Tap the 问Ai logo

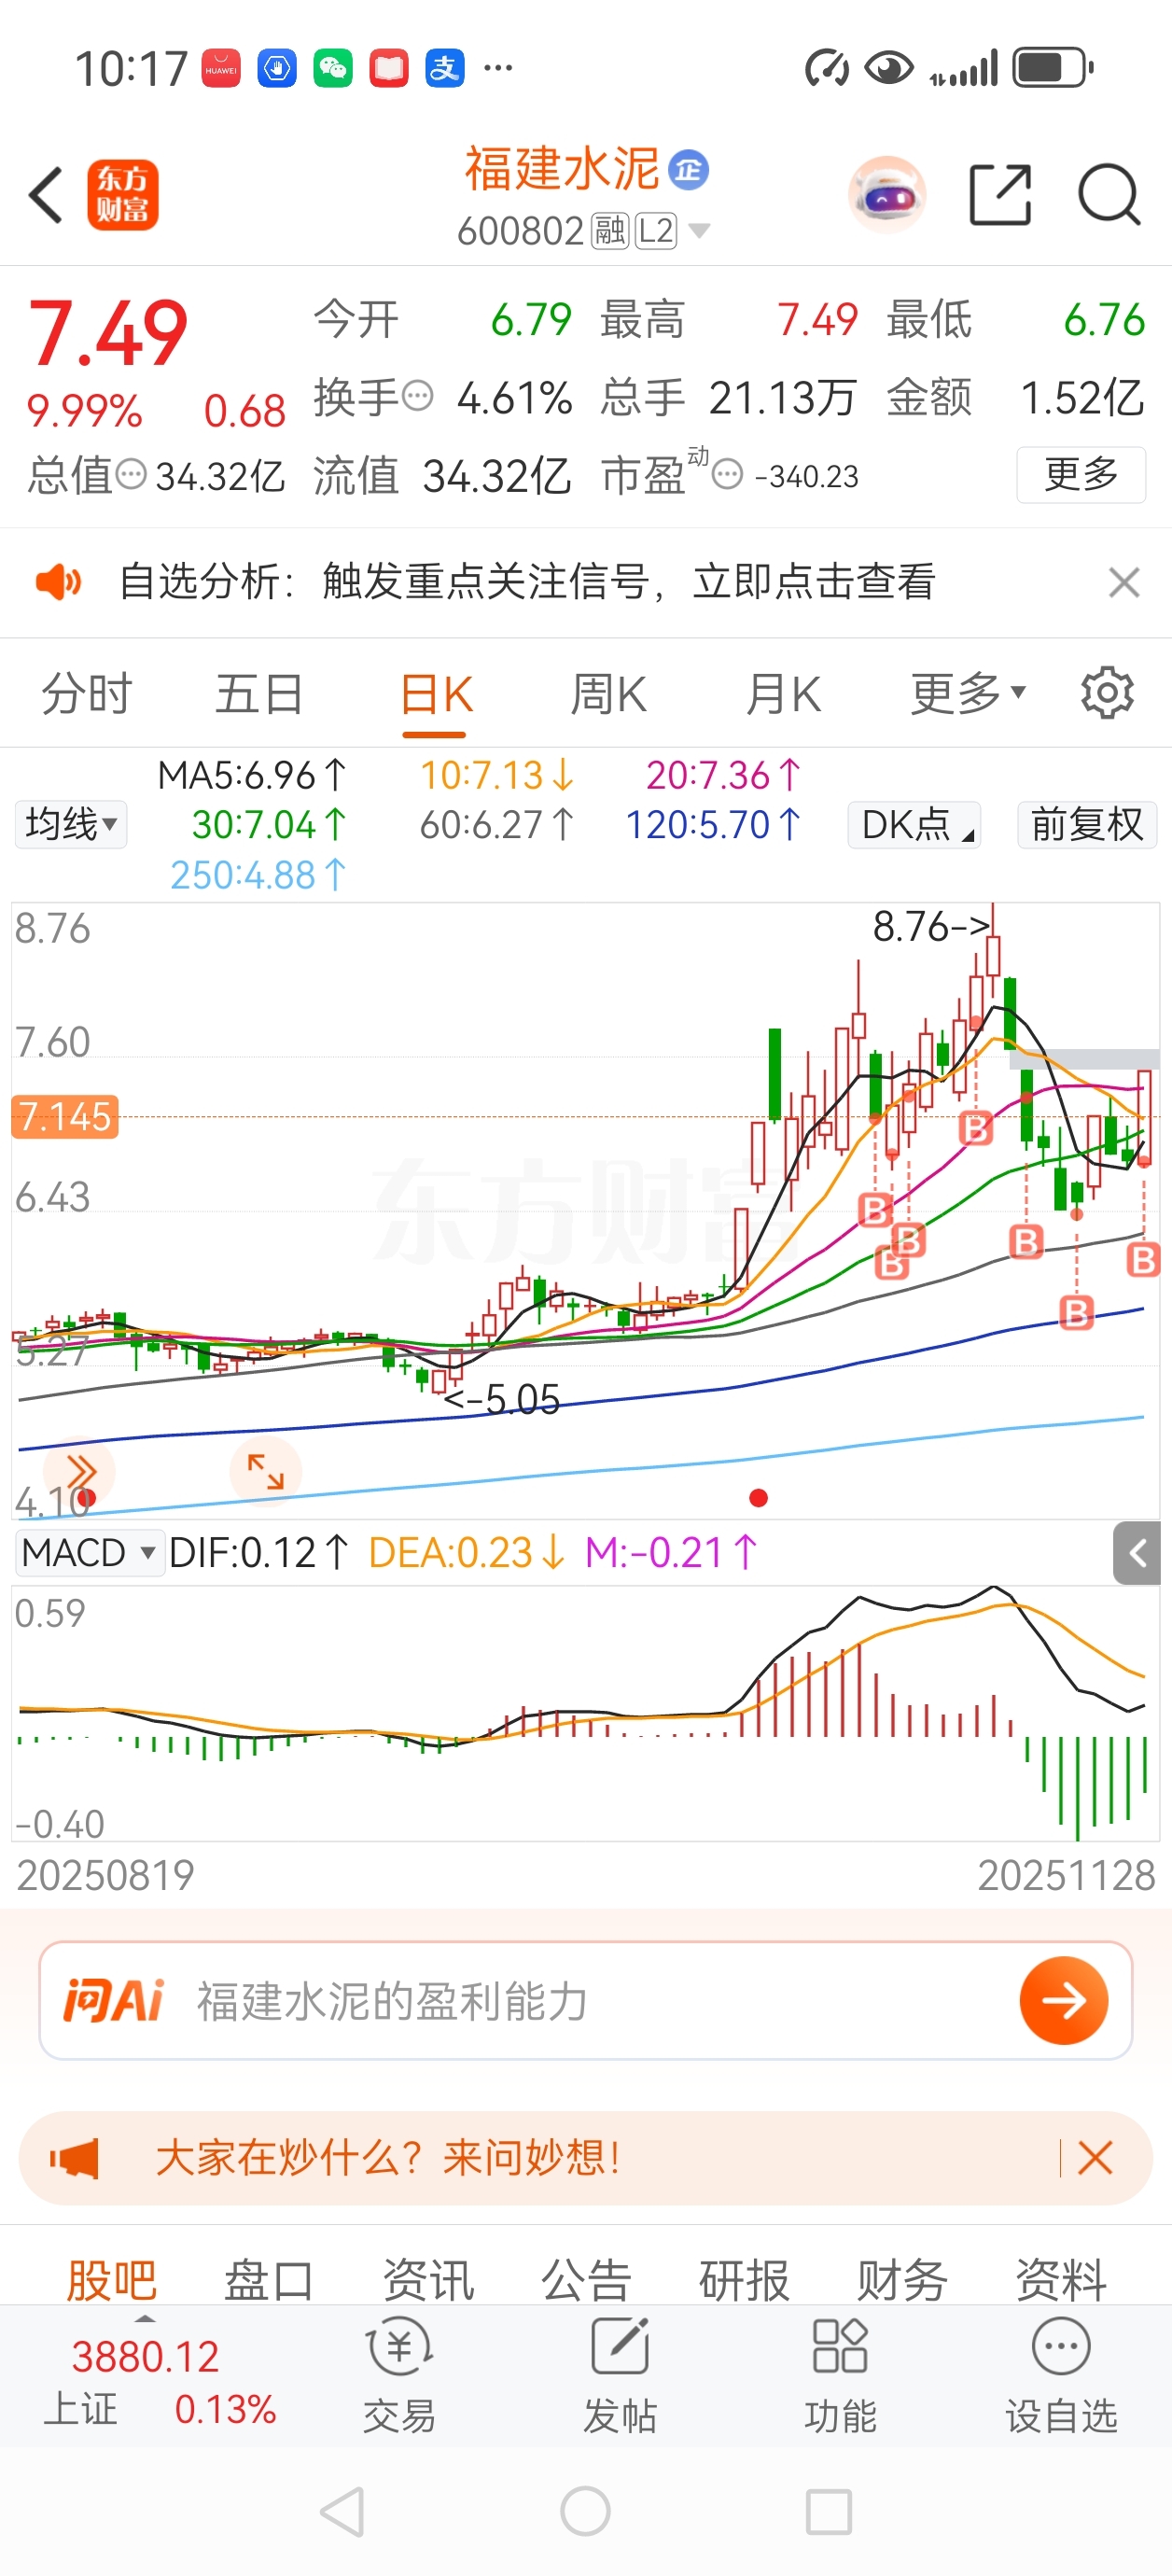pos(112,2001)
